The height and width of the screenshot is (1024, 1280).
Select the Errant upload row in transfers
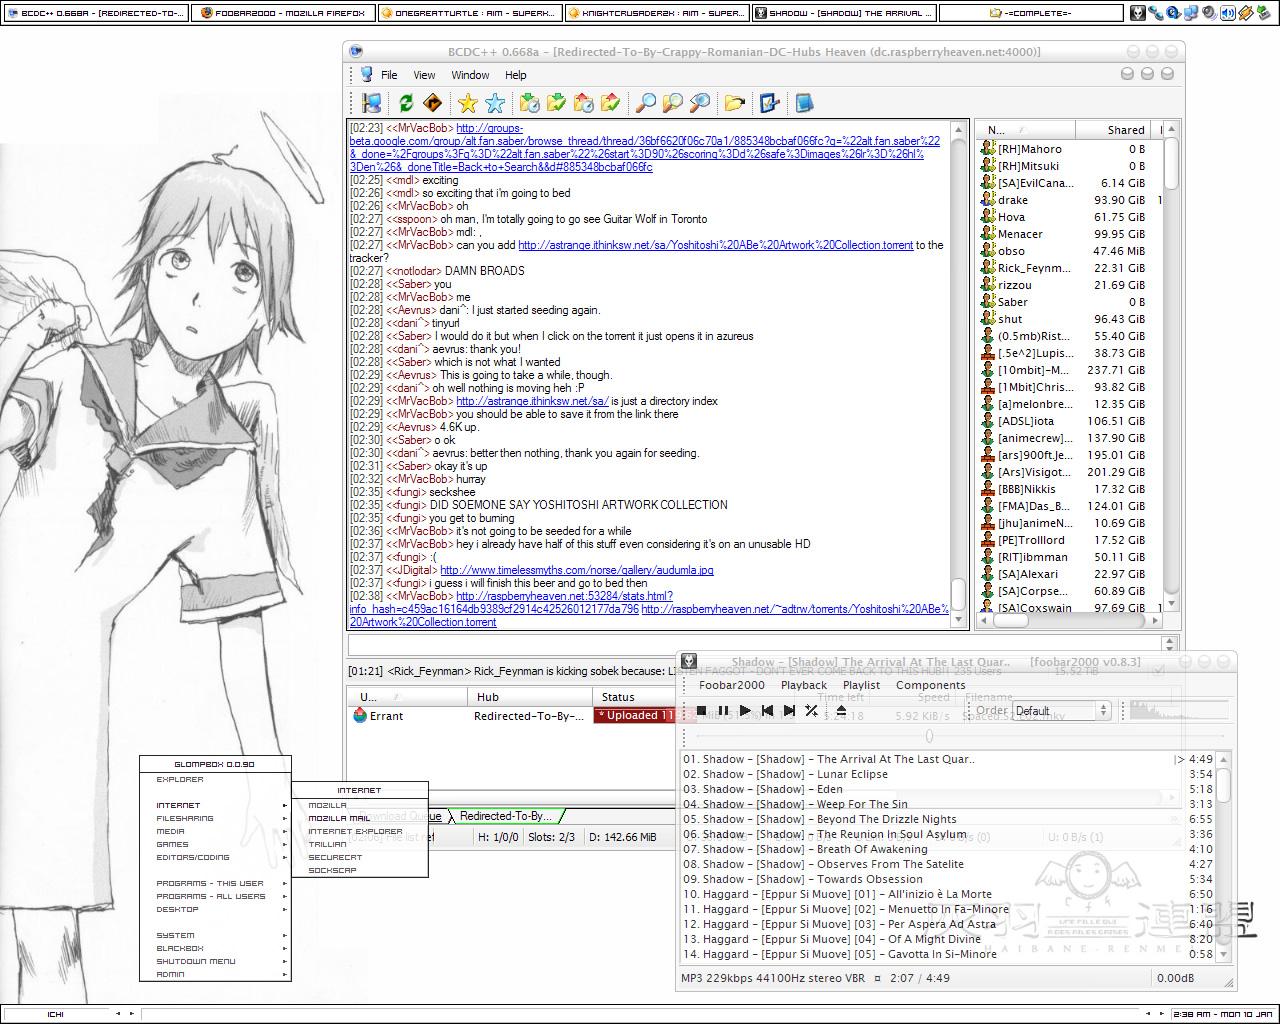[x=514, y=715]
